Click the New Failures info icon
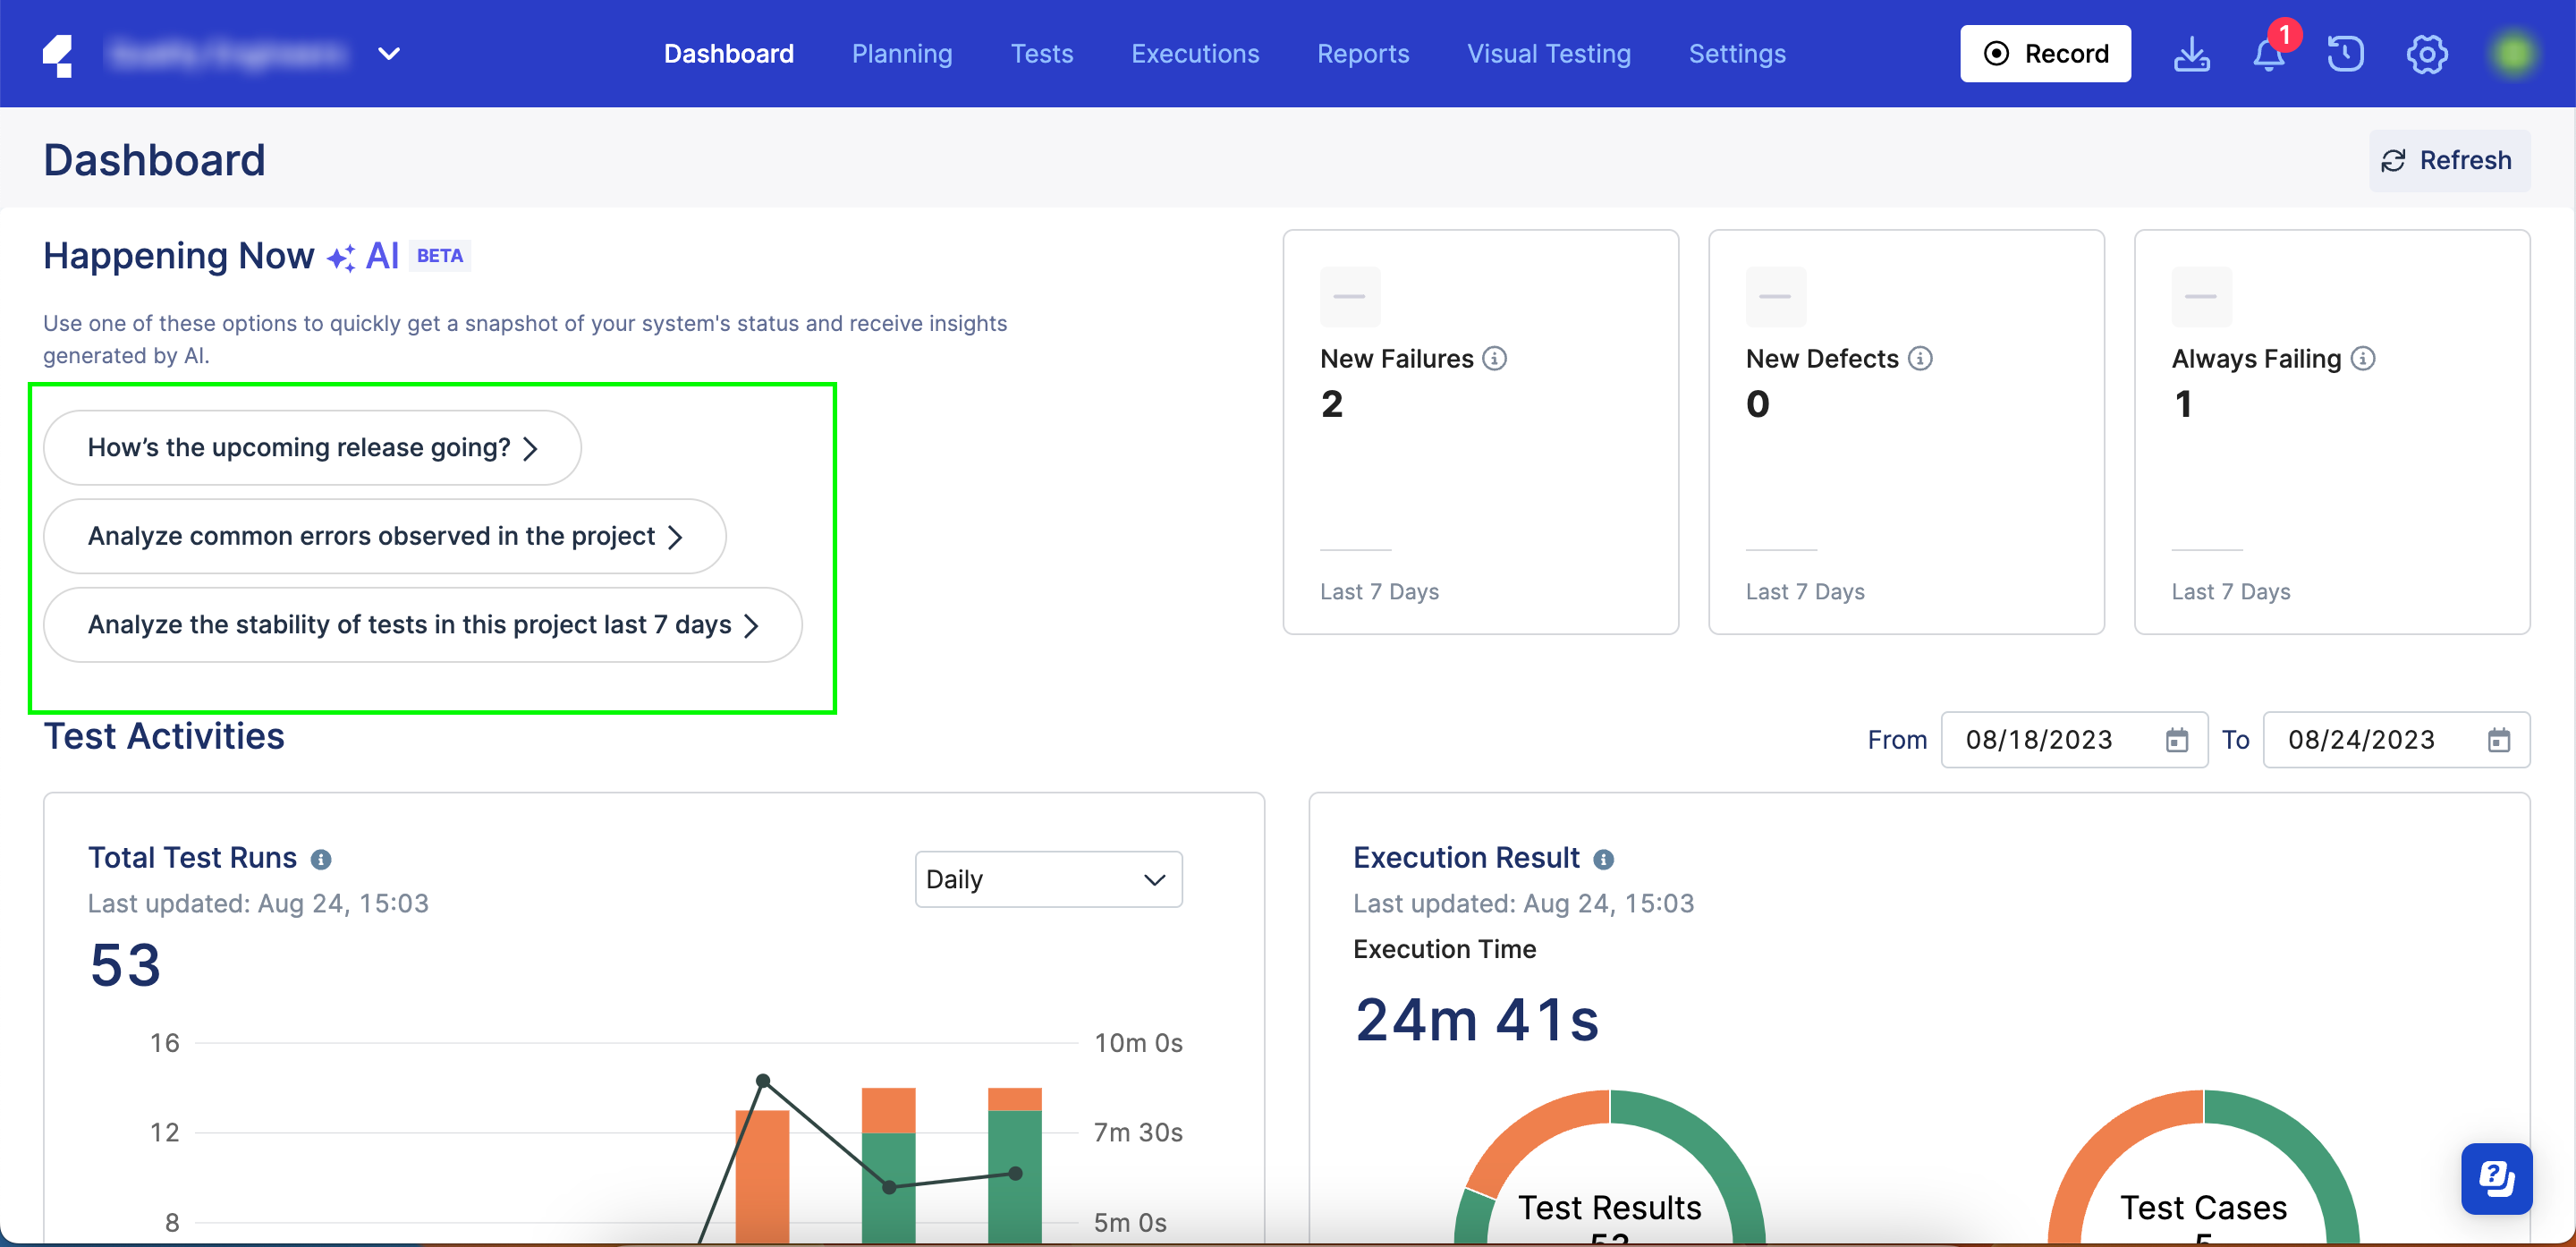Image resolution: width=2576 pixels, height=1247 pixels. click(1494, 358)
